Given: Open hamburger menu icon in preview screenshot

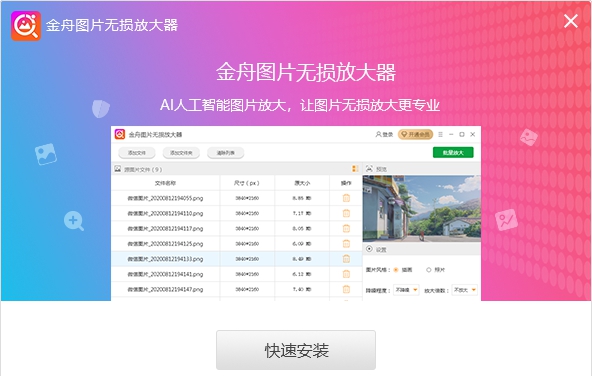Looking at the screenshot, I should pos(440,134).
